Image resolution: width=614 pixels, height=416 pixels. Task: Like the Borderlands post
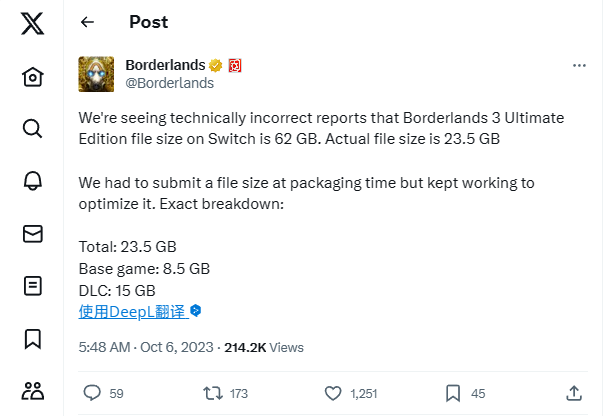pyautogui.click(x=332, y=393)
